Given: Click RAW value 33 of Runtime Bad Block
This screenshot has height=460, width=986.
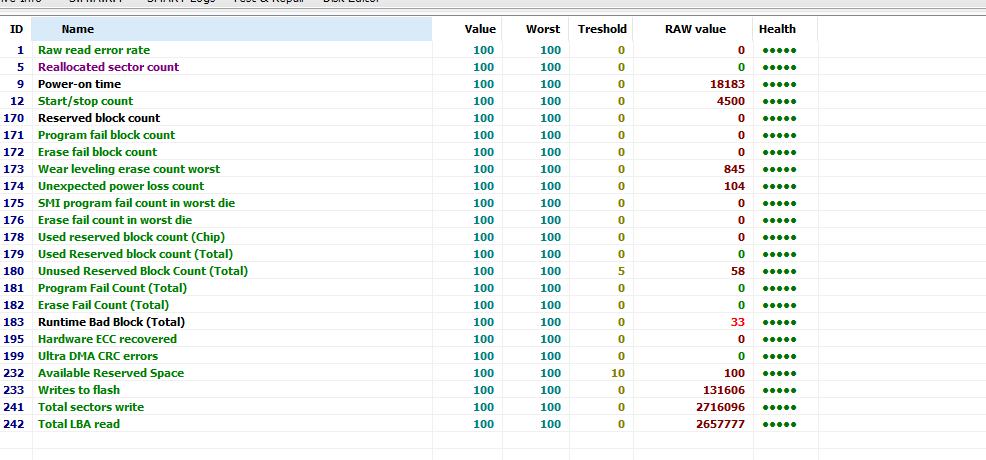Looking at the screenshot, I should click(x=737, y=322).
